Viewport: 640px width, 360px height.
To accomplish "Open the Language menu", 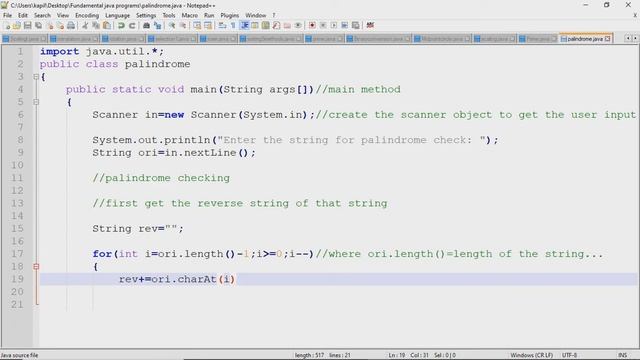I will tap(118, 15).
